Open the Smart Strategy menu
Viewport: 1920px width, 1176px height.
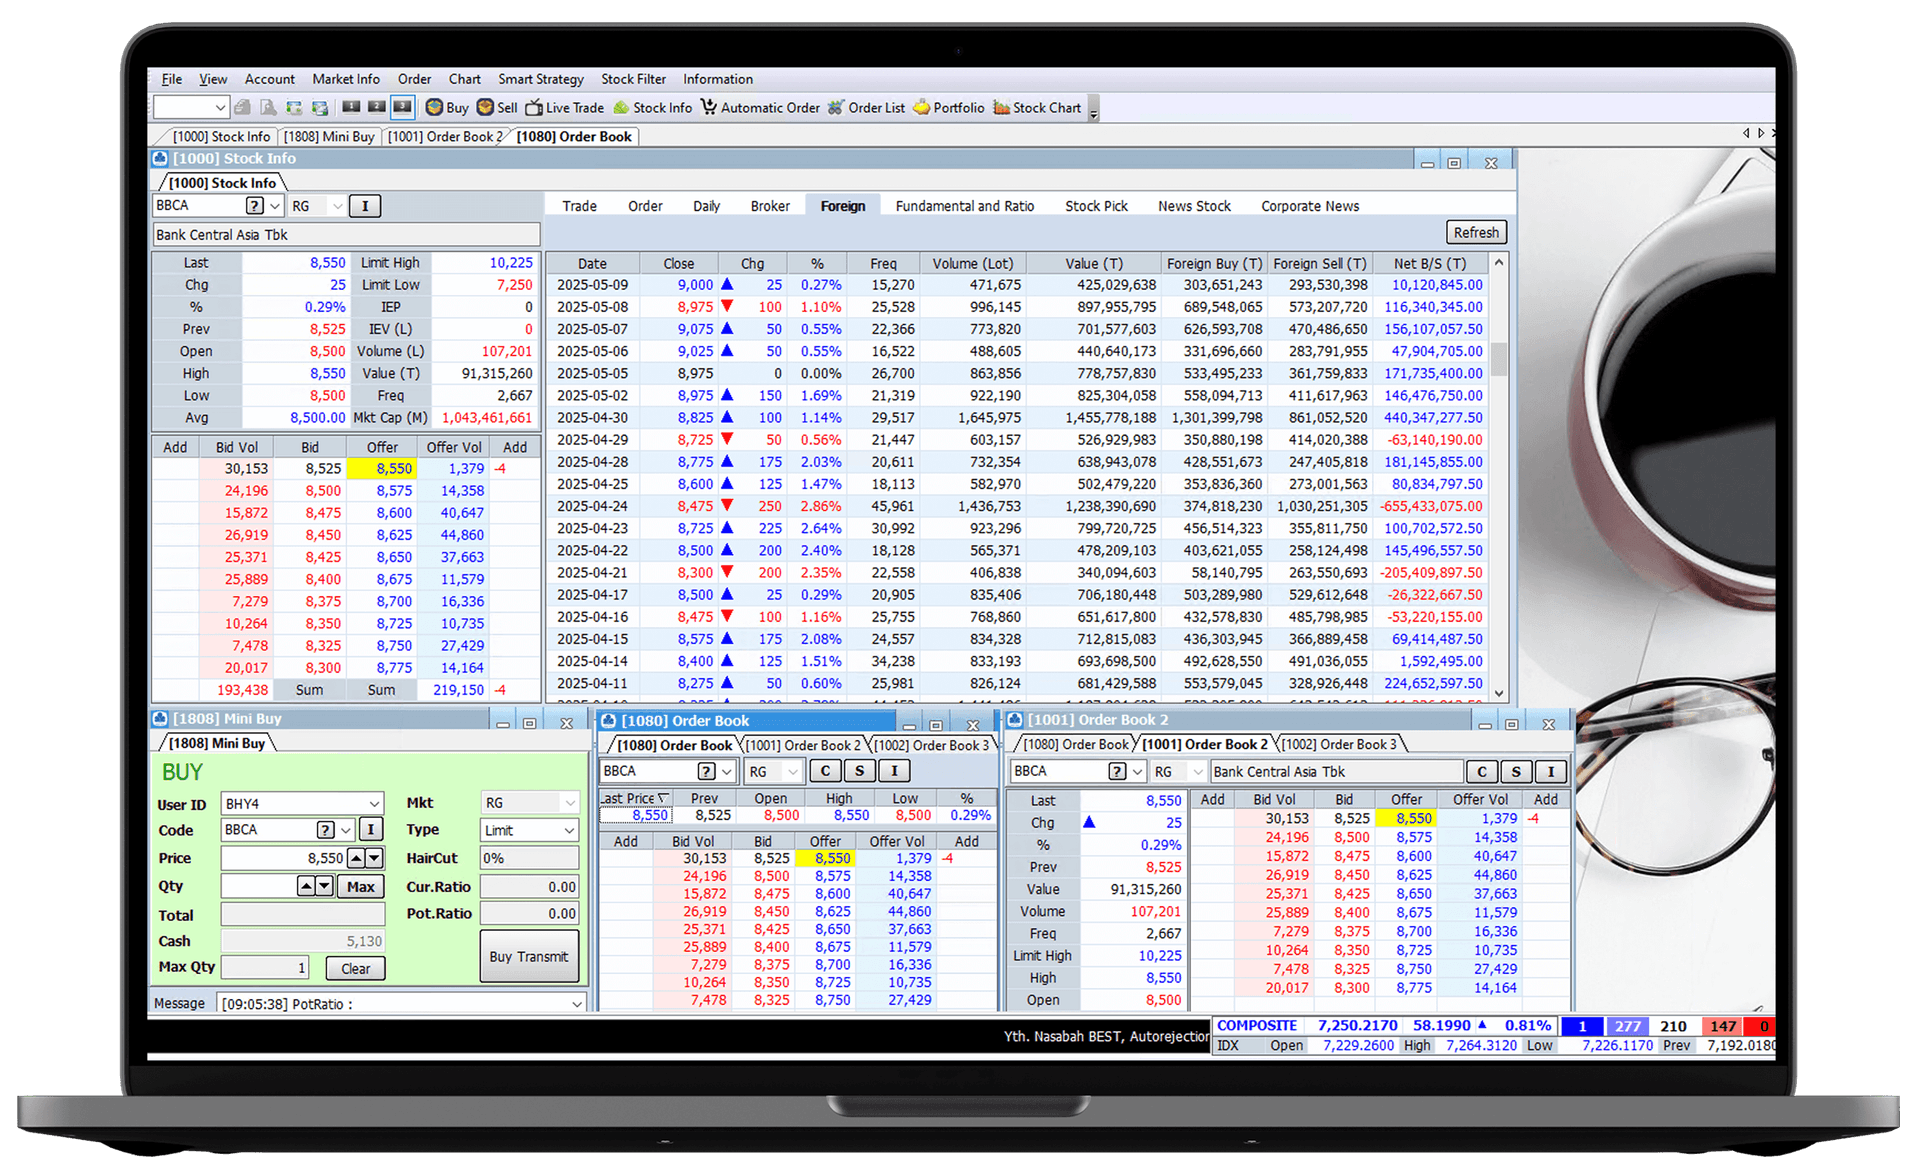(541, 79)
